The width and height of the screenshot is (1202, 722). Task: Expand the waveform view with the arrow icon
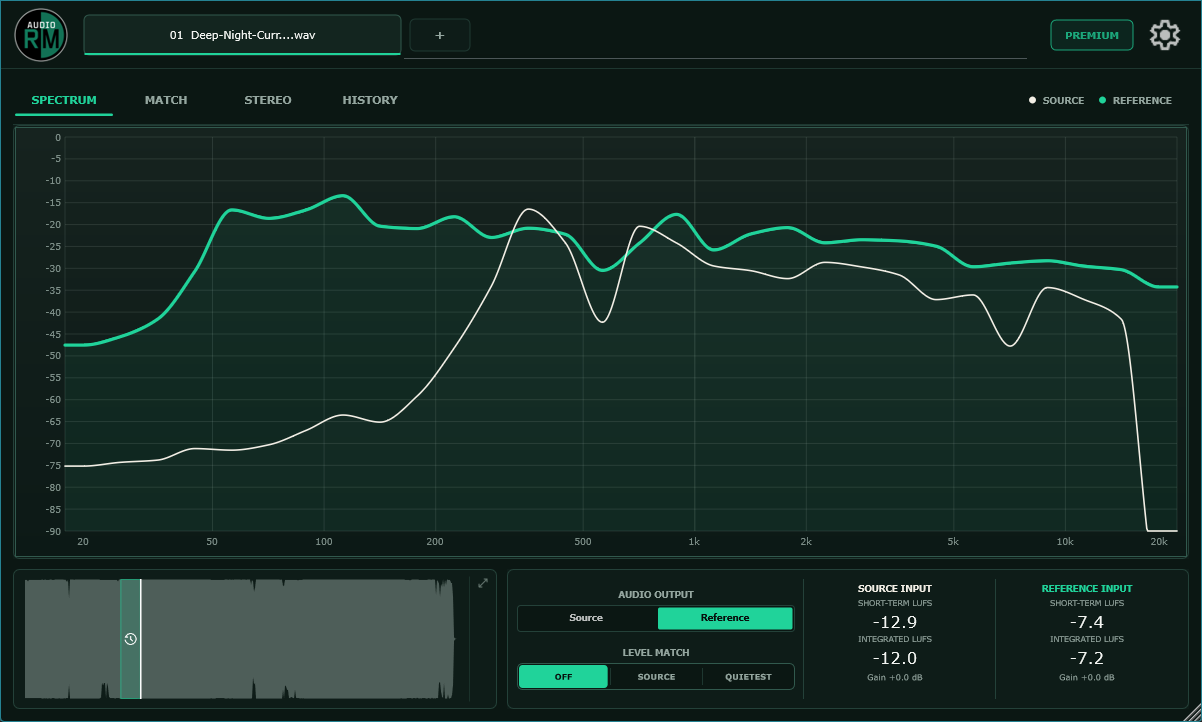pos(483,583)
